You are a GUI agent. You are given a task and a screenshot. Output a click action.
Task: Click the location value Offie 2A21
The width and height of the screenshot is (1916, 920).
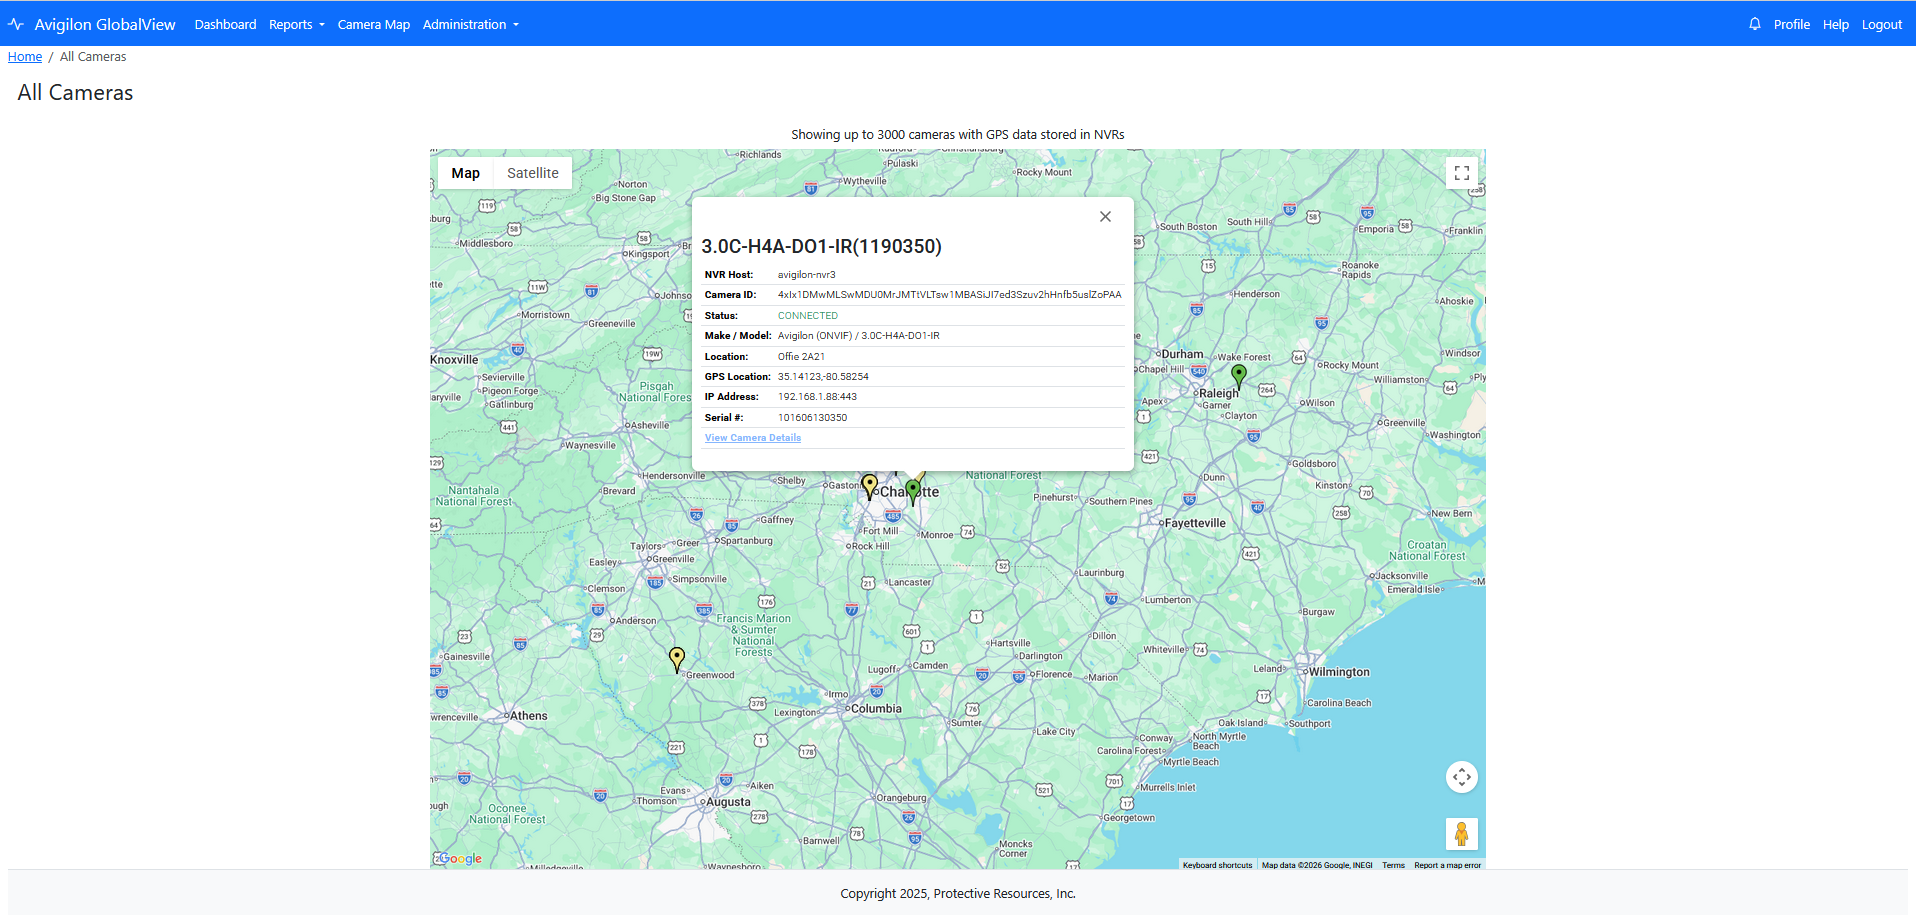pos(801,357)
